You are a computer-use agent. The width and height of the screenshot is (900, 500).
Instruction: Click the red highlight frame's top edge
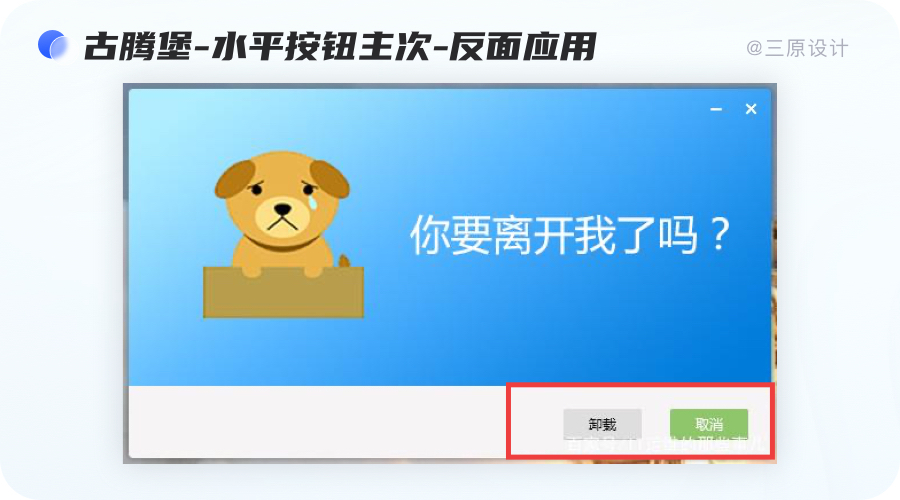[x=641, y=385]
